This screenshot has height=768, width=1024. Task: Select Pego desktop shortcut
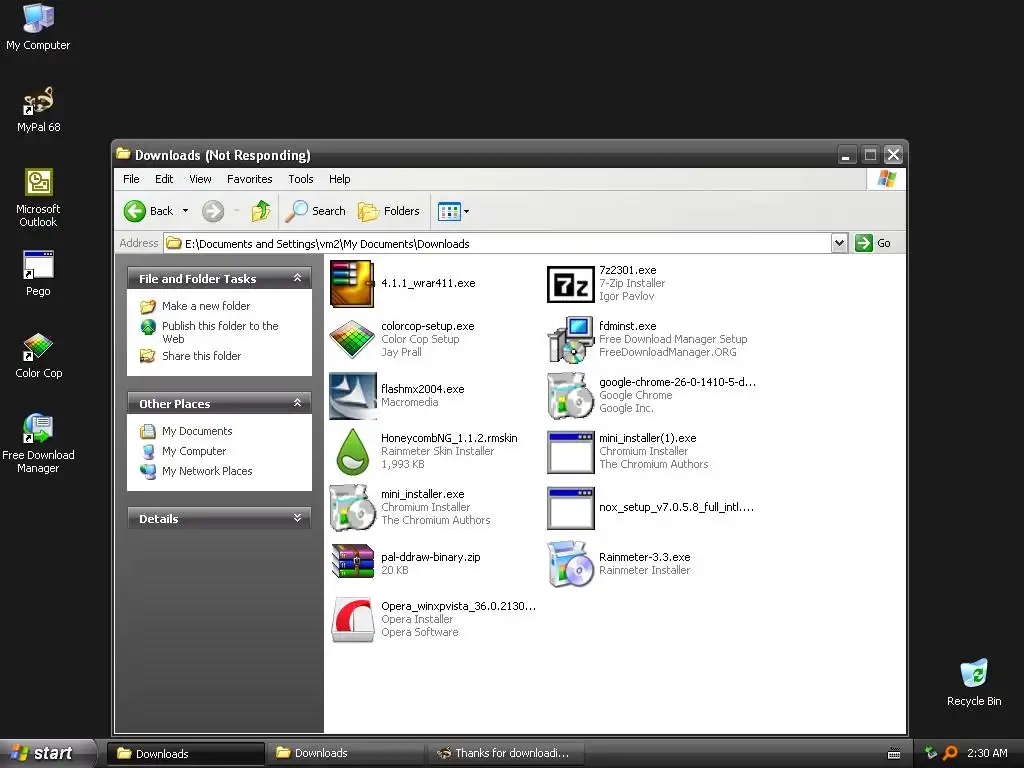tap(38, 274)
